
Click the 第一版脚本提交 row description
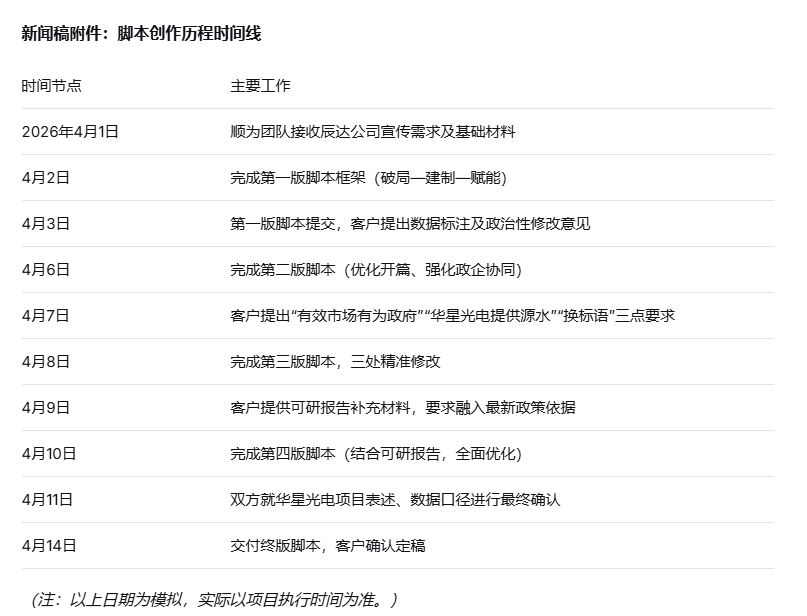[x=410, y=224]
